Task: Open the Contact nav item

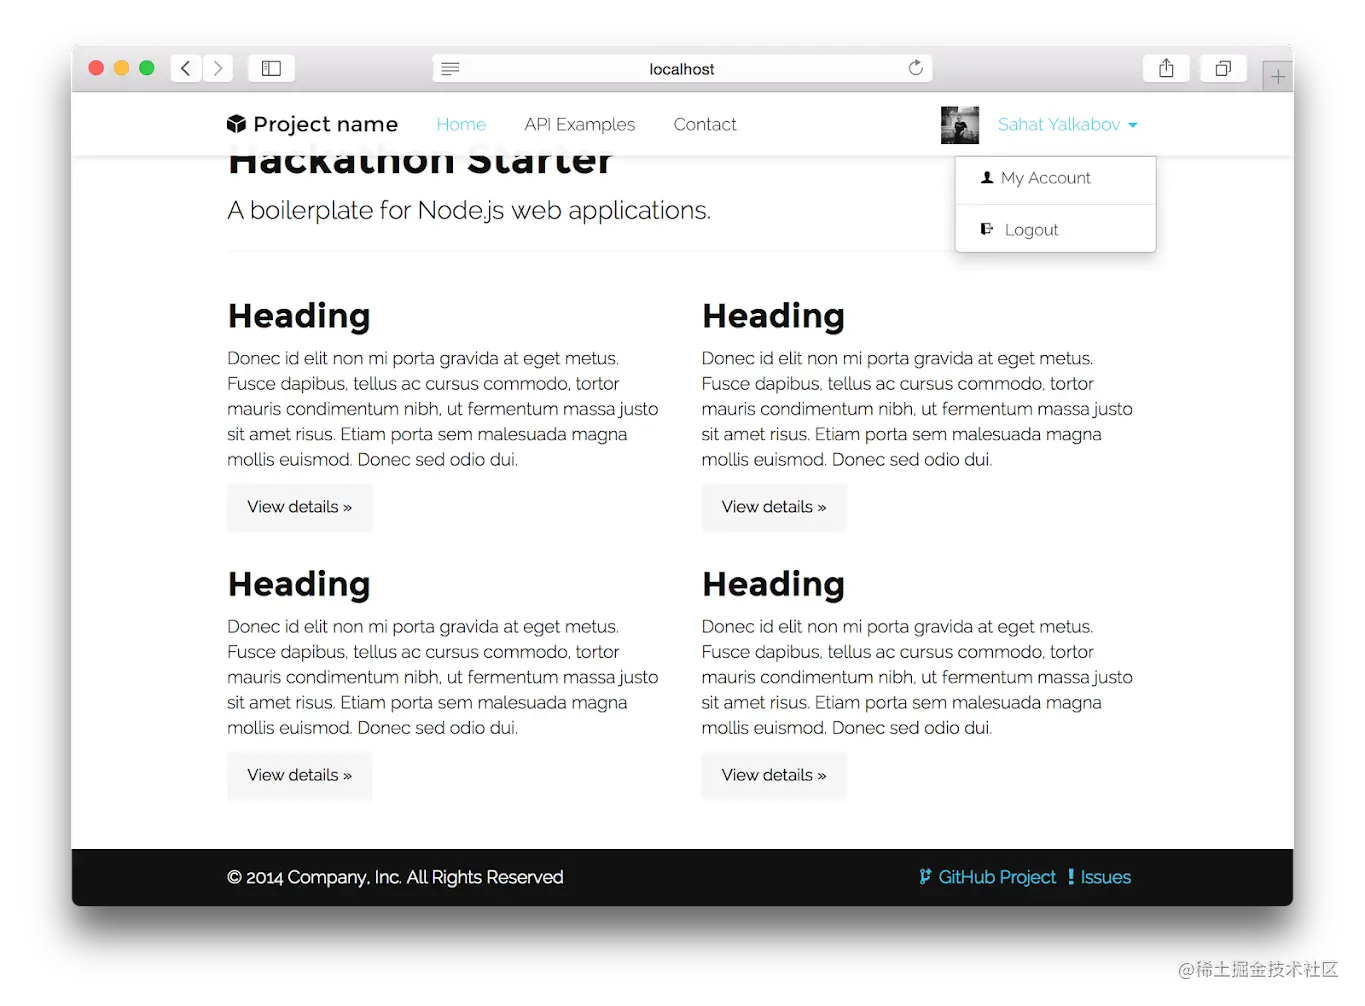Action: click(705, 124)
